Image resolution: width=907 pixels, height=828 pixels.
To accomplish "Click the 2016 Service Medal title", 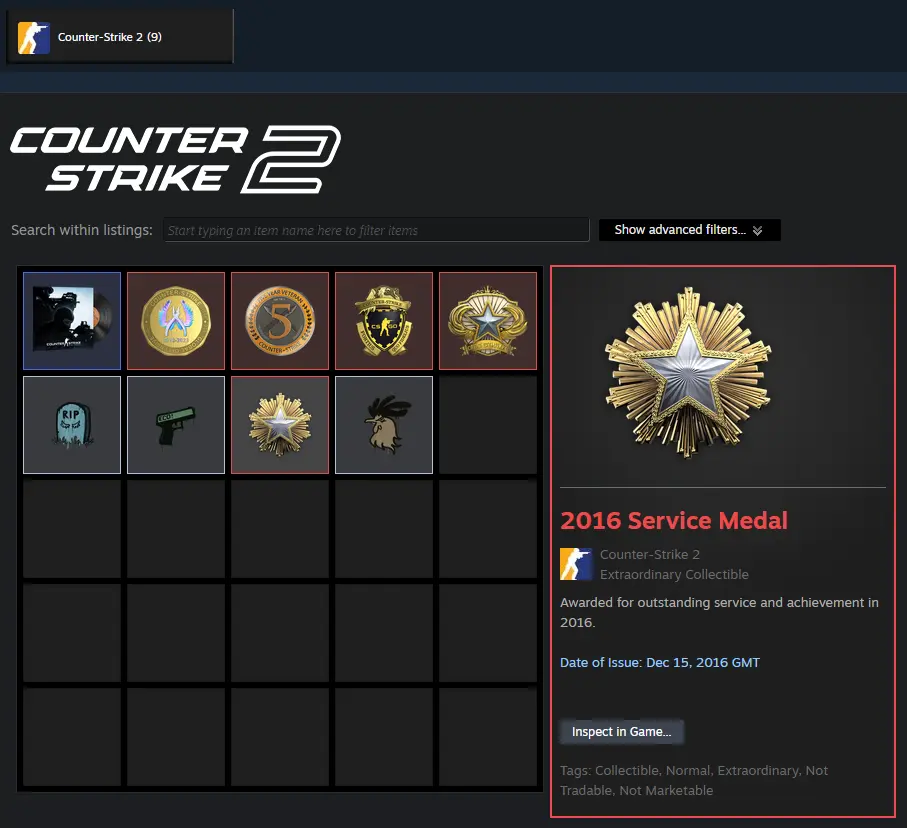I will [x=674, y=520].
